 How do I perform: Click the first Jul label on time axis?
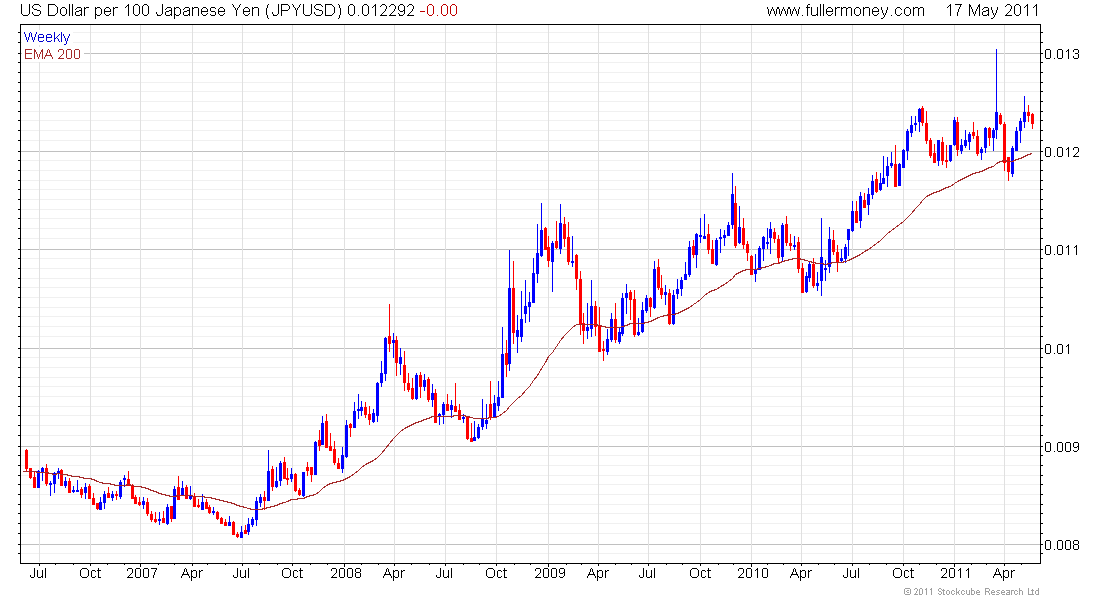pos(38,573)
